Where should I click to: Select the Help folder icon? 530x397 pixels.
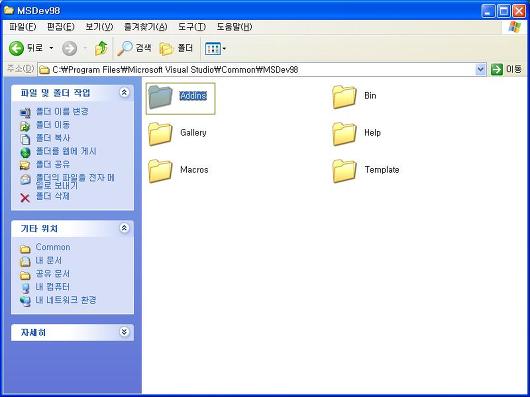(x=344, y=134)
